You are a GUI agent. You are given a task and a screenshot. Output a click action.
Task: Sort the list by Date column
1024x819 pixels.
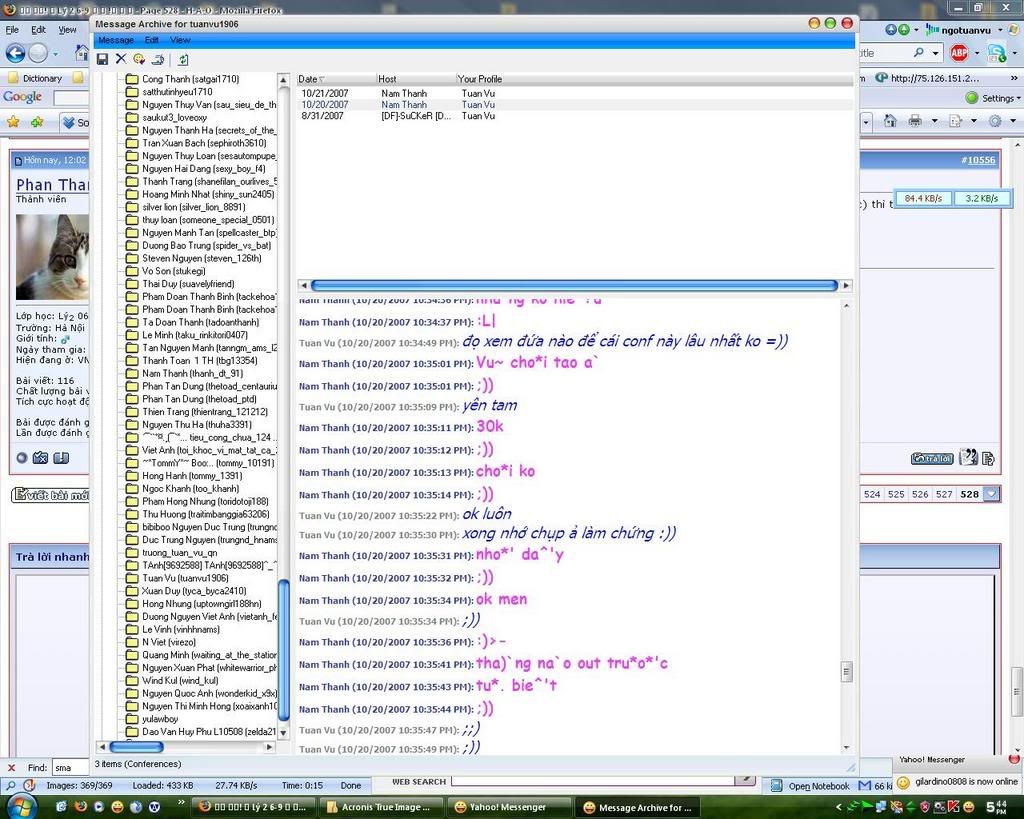tap(310, 79)
